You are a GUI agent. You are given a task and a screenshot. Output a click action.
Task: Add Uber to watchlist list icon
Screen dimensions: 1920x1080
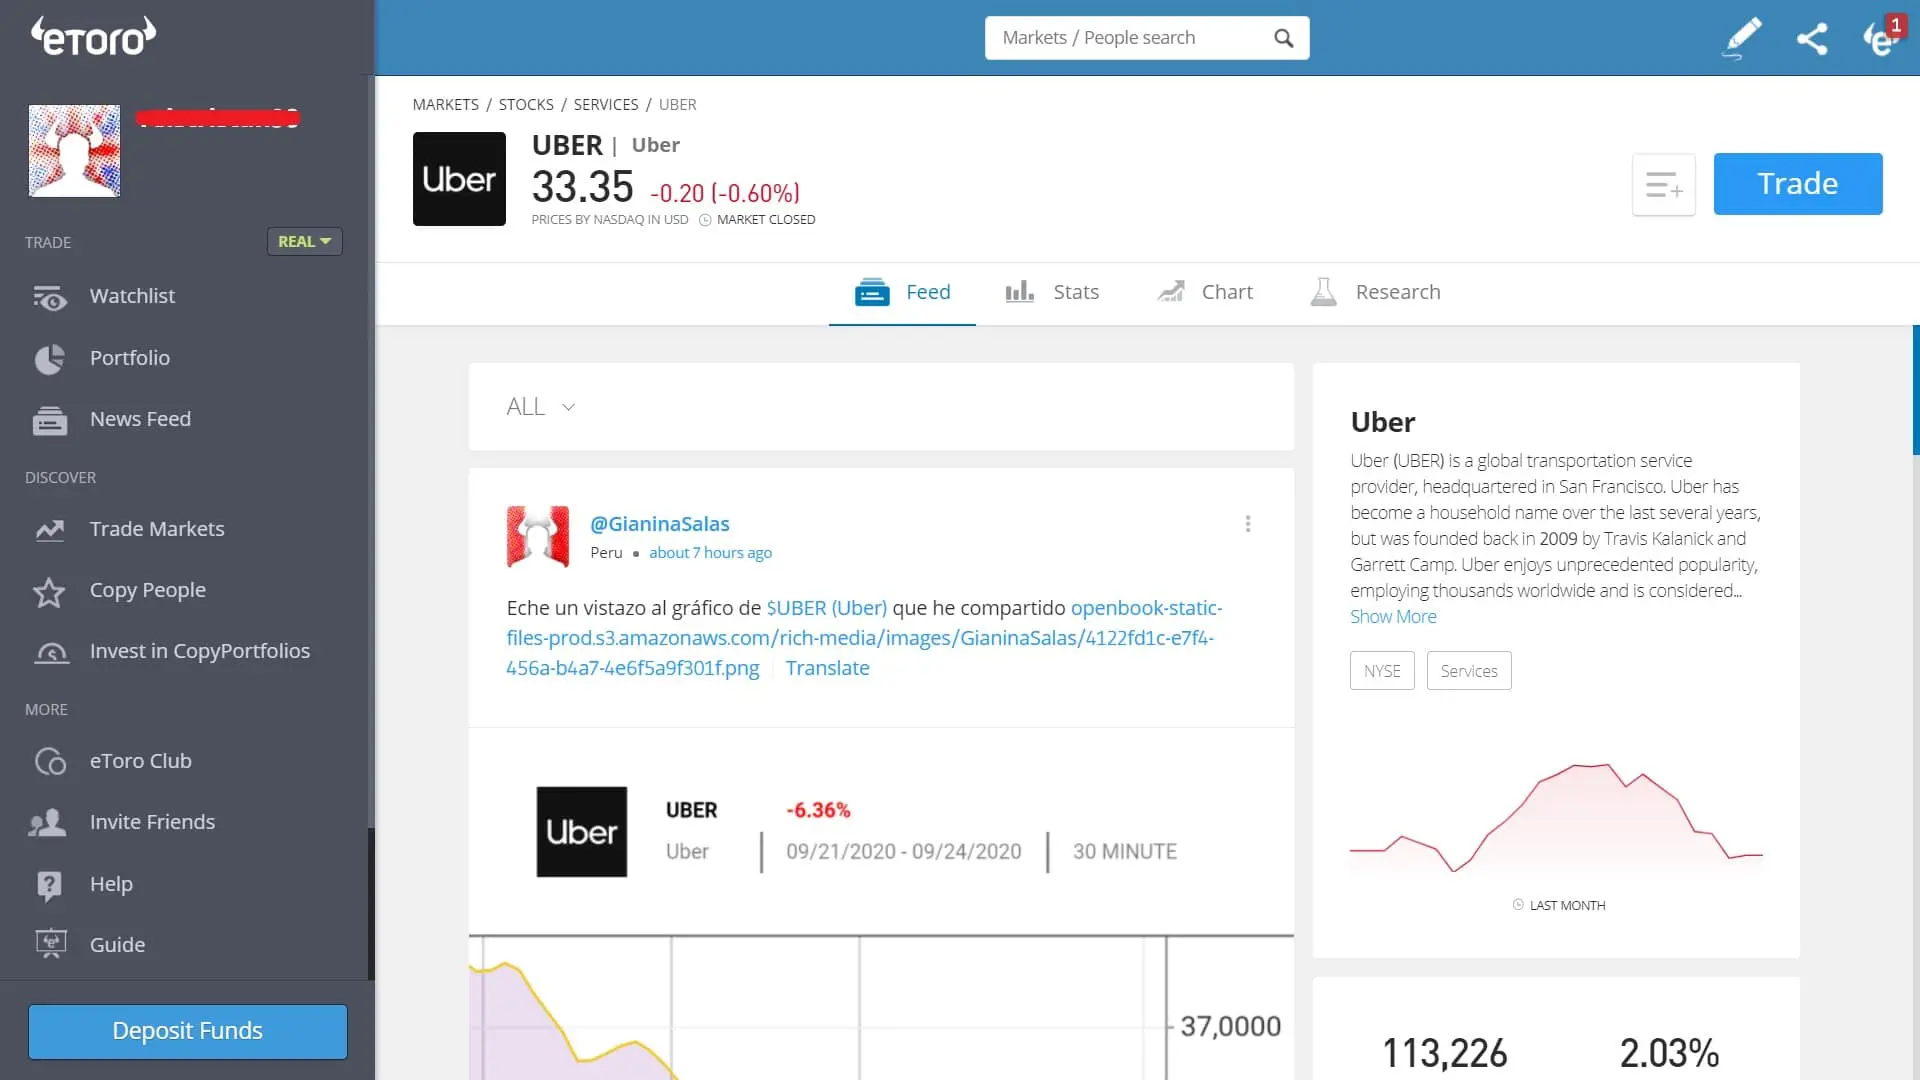click(1664, 185)
